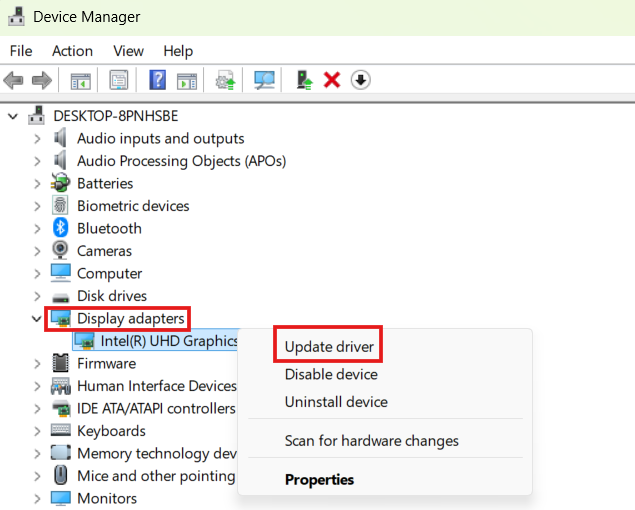This screenshot has height=510, width=635.
Task: Expand the Cameras chevron
Action: coord(37,251)
